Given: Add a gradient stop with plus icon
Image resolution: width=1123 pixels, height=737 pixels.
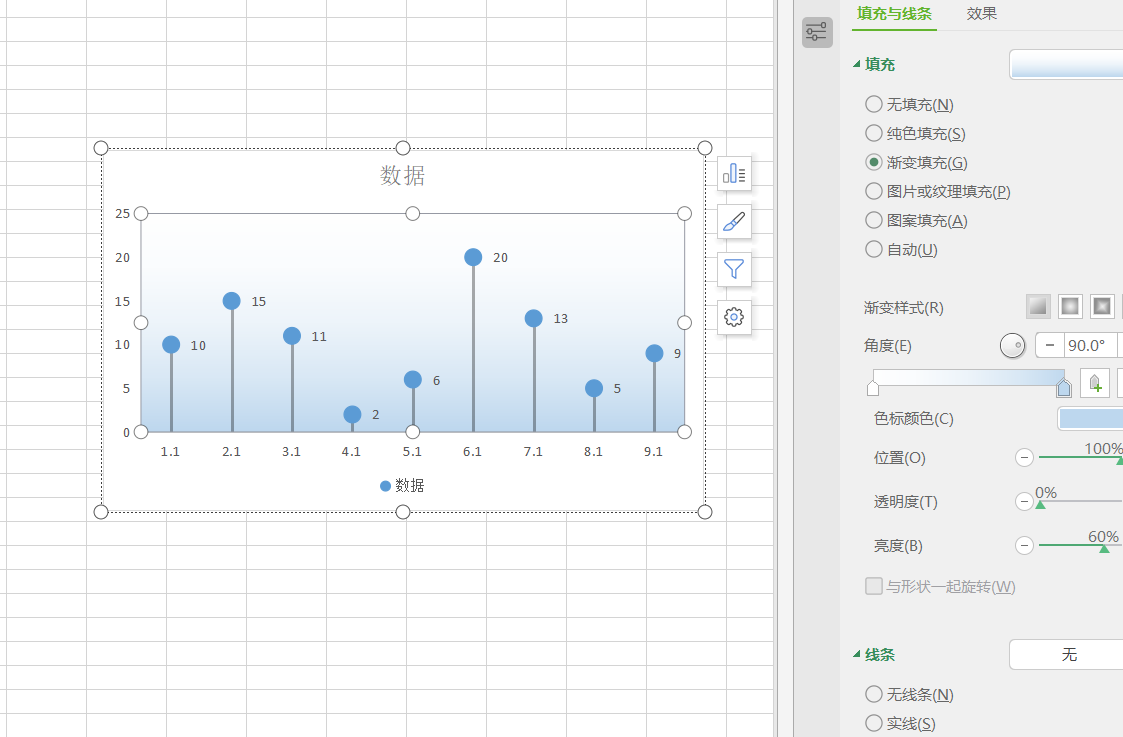Looking at the screenshot, I should (1095, 383).
